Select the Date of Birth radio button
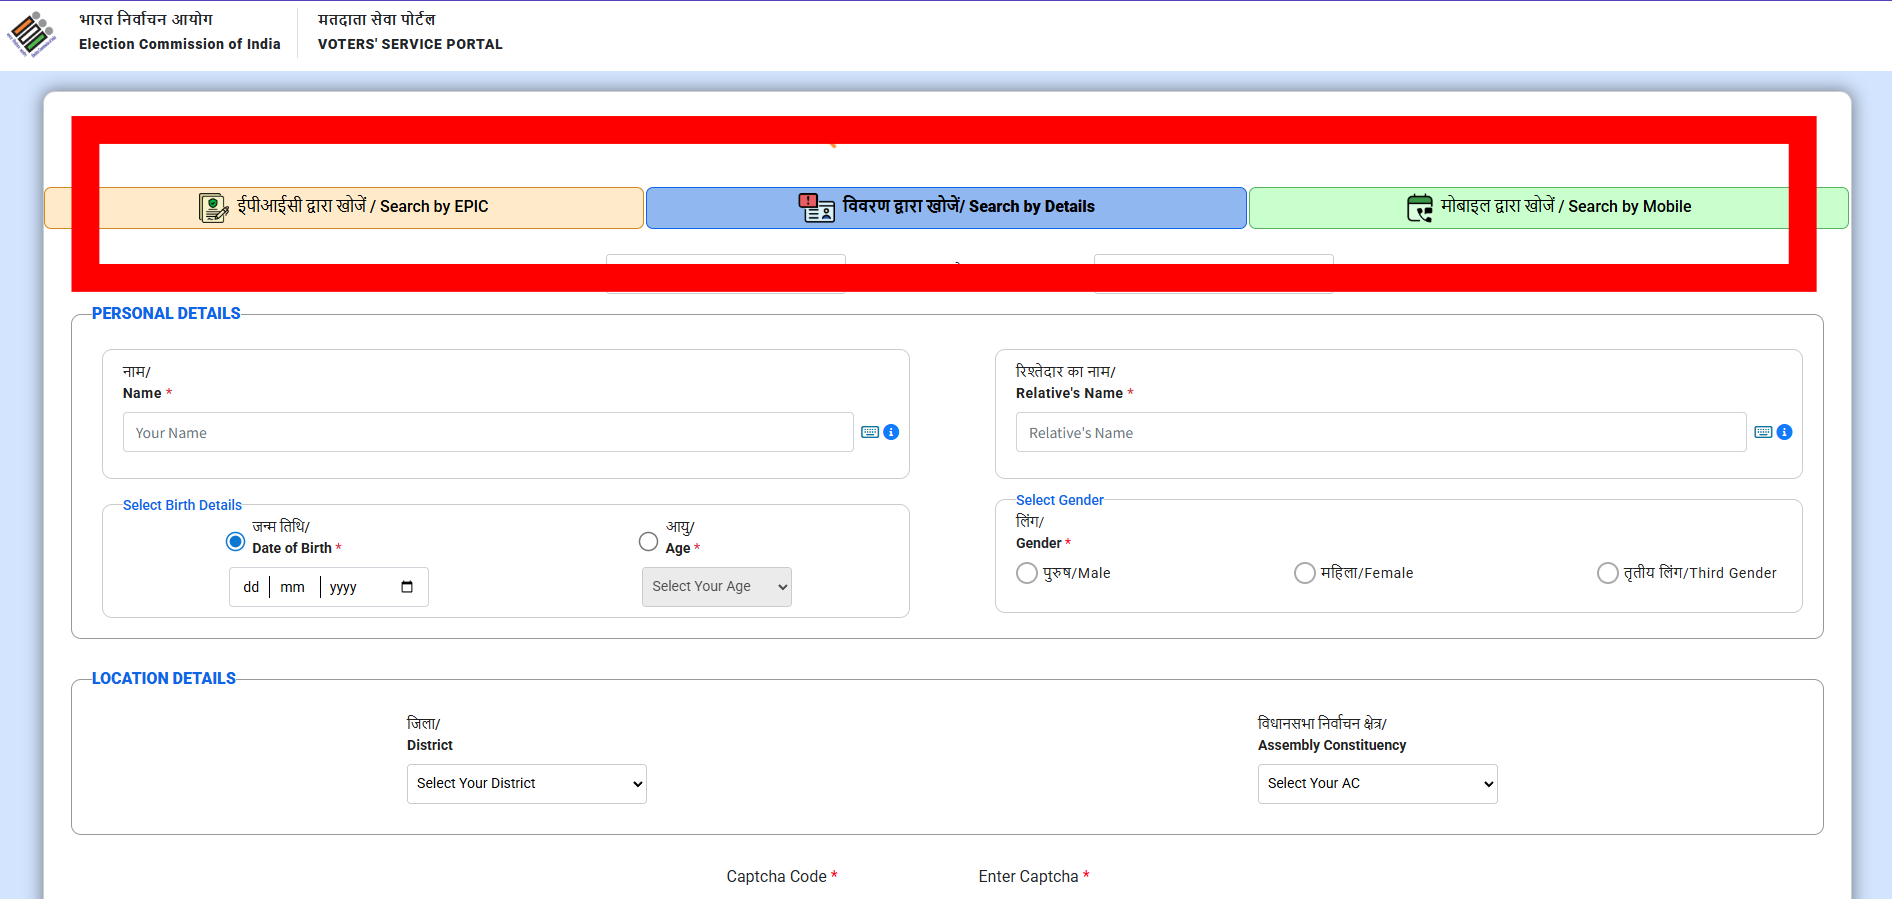The image size is (1892, 899). [235, 542]
